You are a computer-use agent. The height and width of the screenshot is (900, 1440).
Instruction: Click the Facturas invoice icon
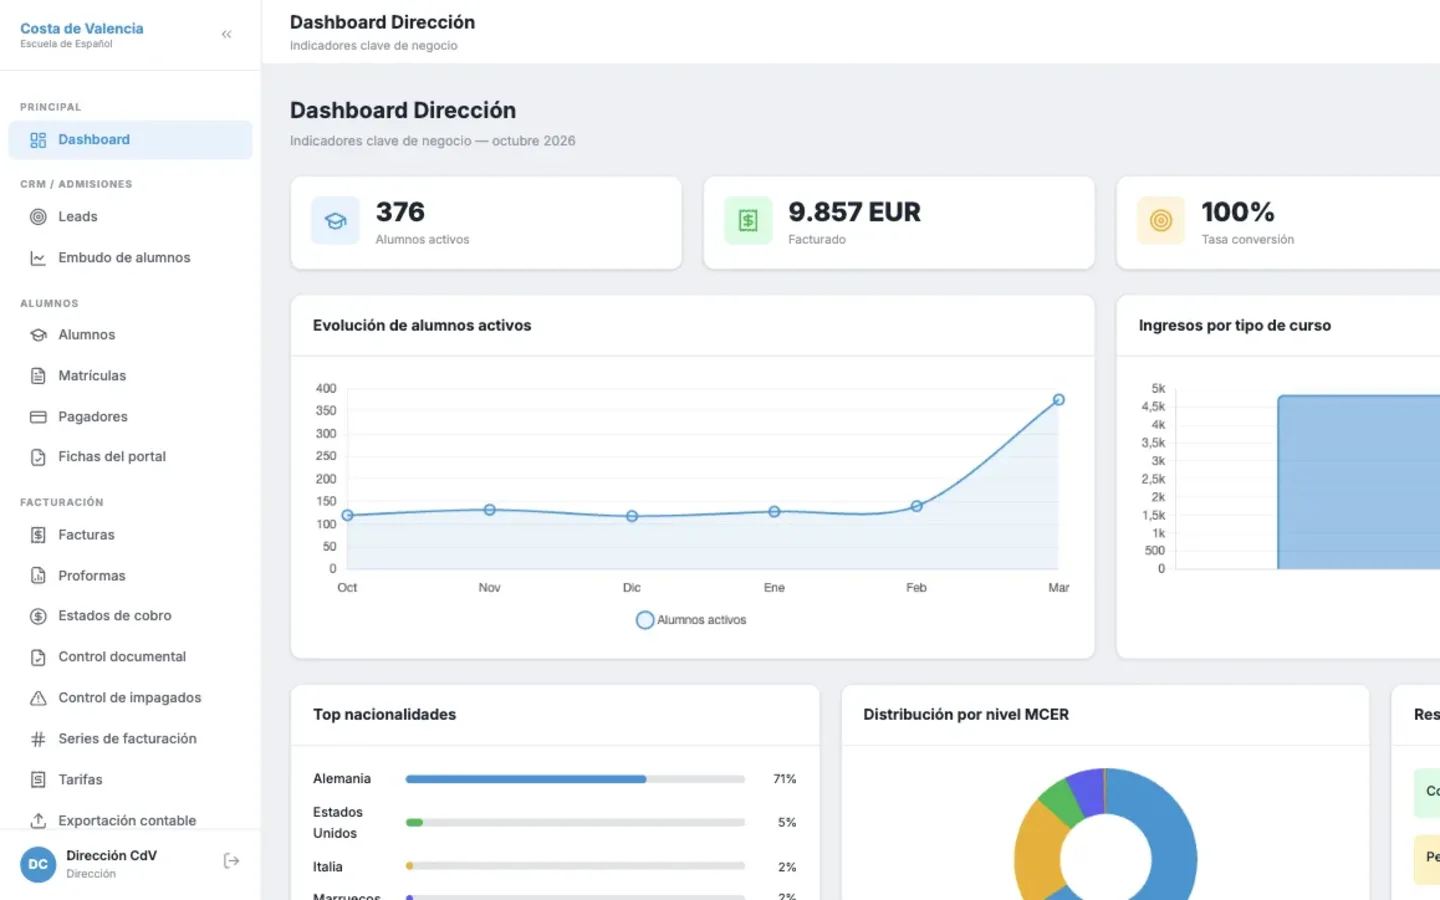coord(38,535)
